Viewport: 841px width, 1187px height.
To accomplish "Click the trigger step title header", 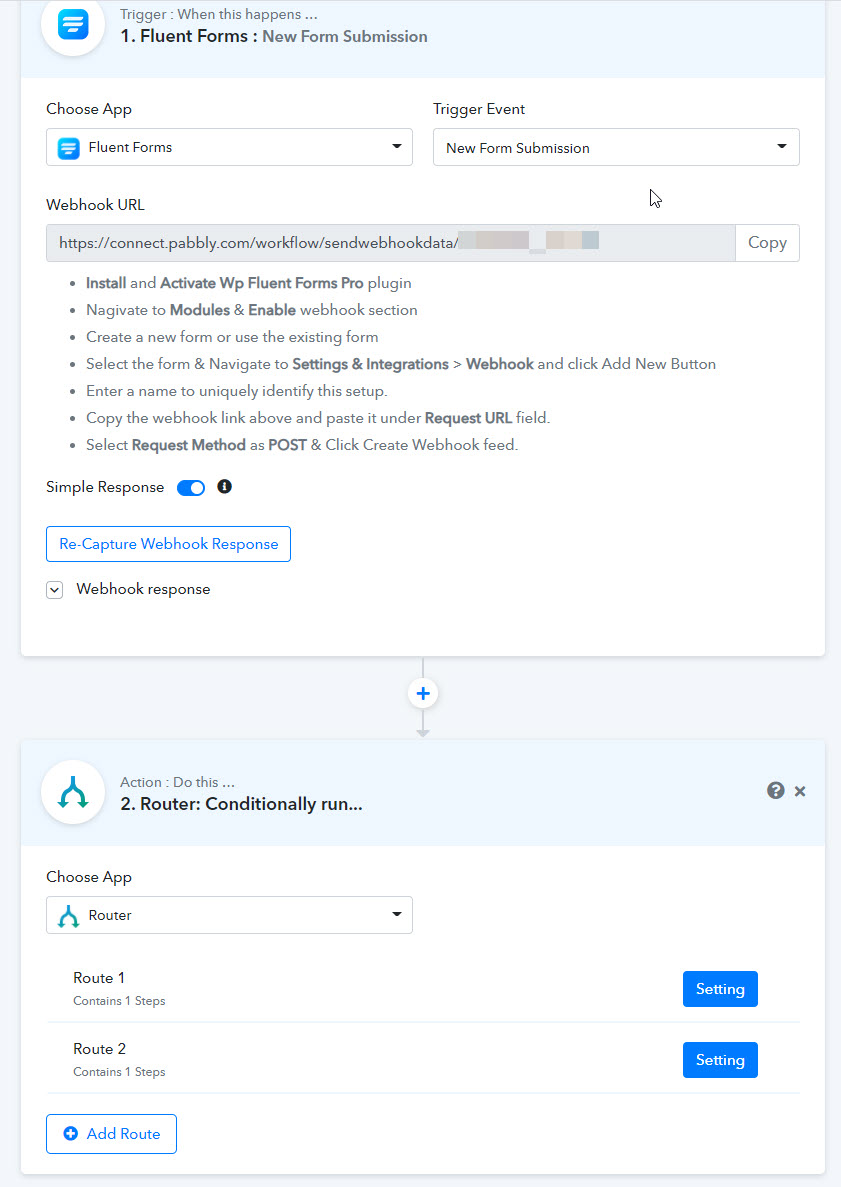I will (273, 36).
